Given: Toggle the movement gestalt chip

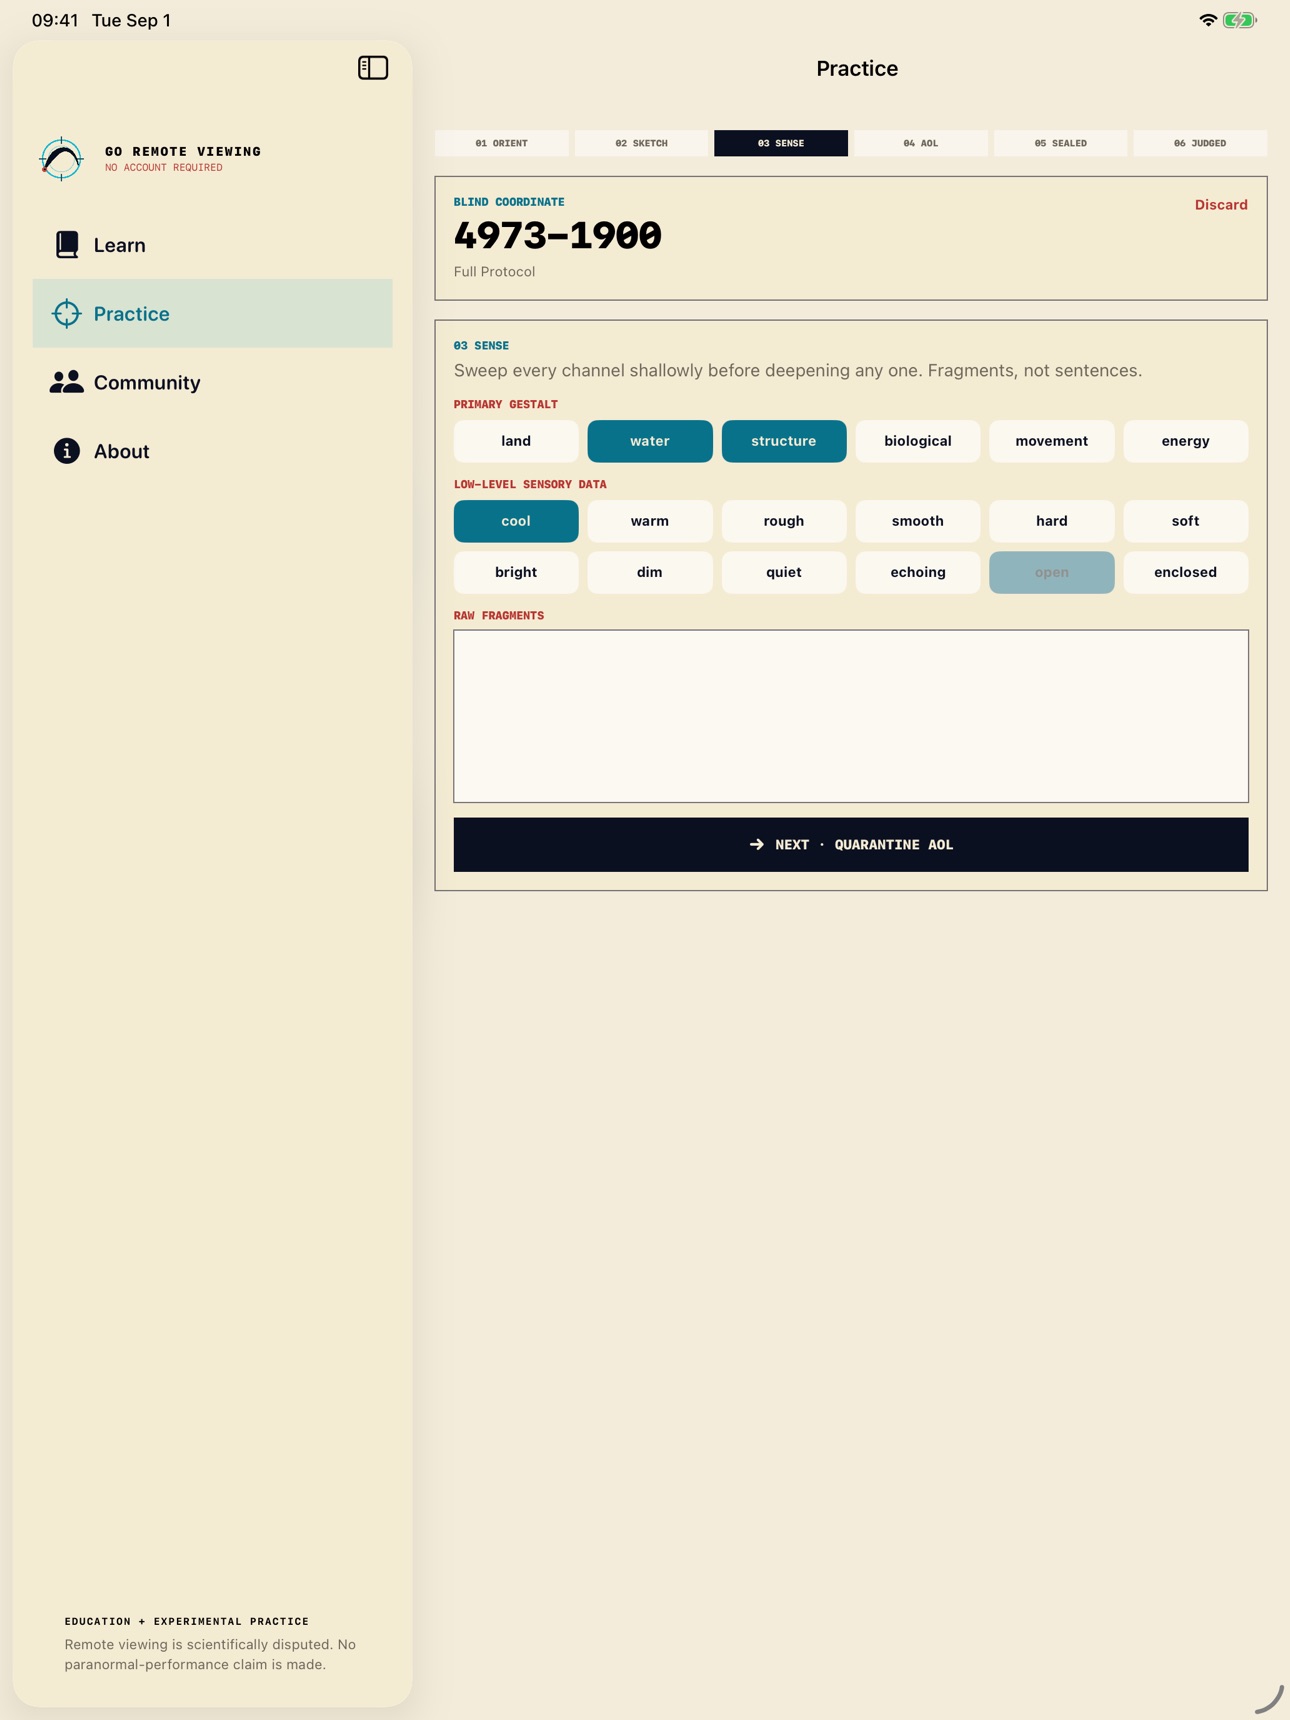Looking at the screenshot, I should pyautogui.click(x=1052, y=441).
